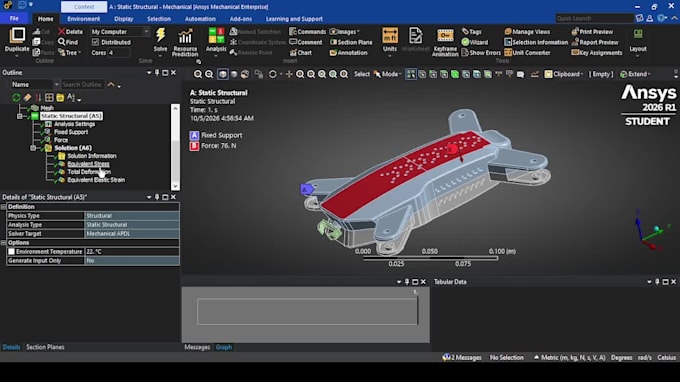Open the Name filter dropdown in Outline
The image size is (680, 382).
[x=56, y=85]
